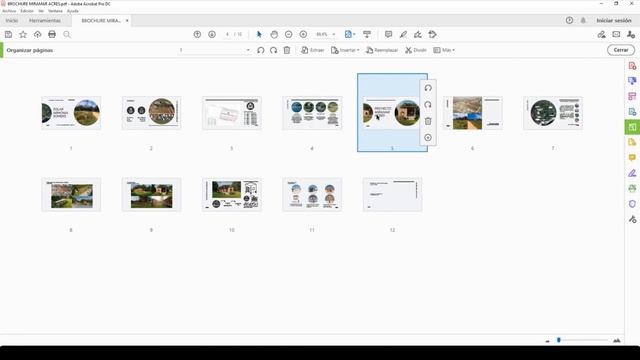Select page 10 thumbnail
The height and width of the screenshot is (360, 640).
(x=231, y=195)
